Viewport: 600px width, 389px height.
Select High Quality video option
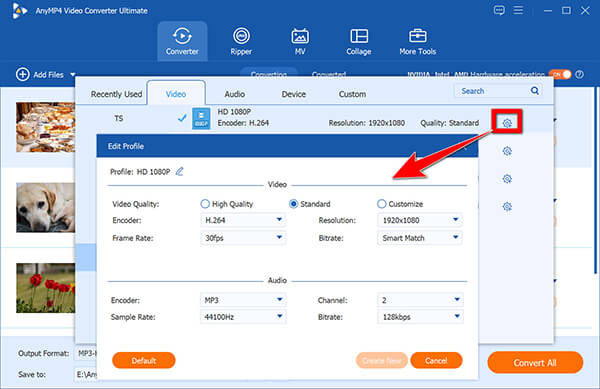pos(205,204)
